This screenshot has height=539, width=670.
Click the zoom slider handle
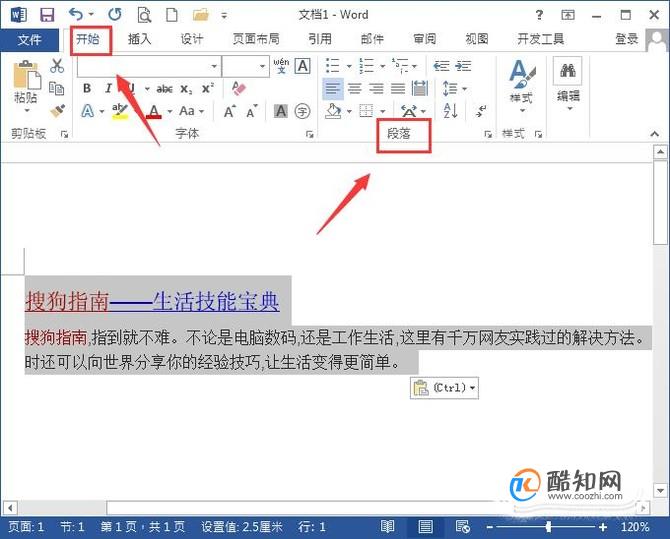(x=548, y=527)
